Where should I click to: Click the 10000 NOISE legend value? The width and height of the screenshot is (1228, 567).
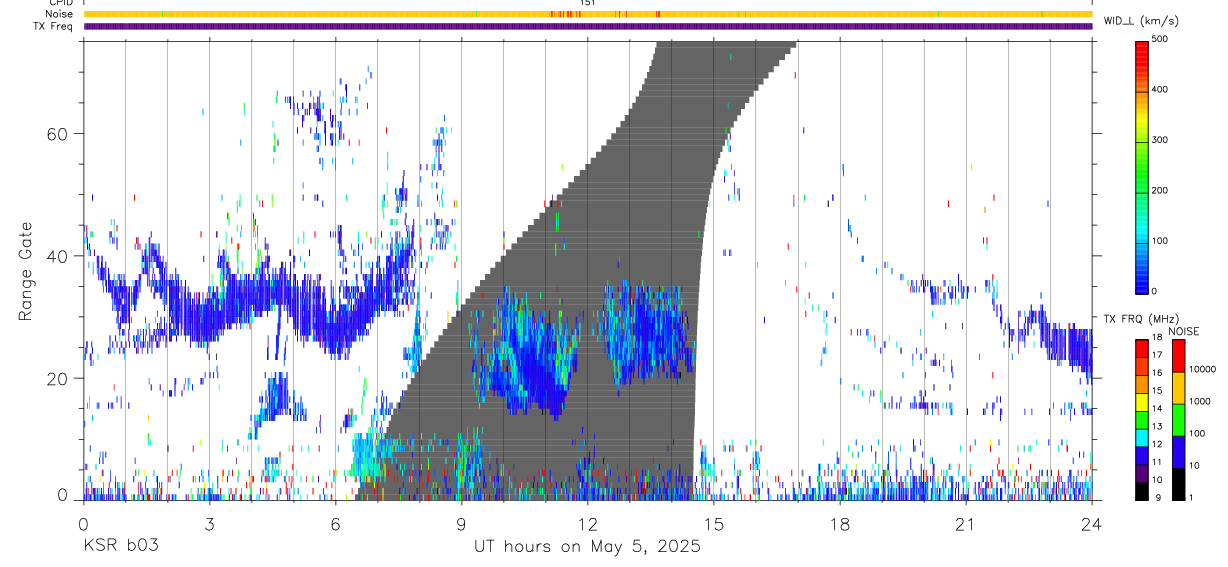(x=1202, y=369)
